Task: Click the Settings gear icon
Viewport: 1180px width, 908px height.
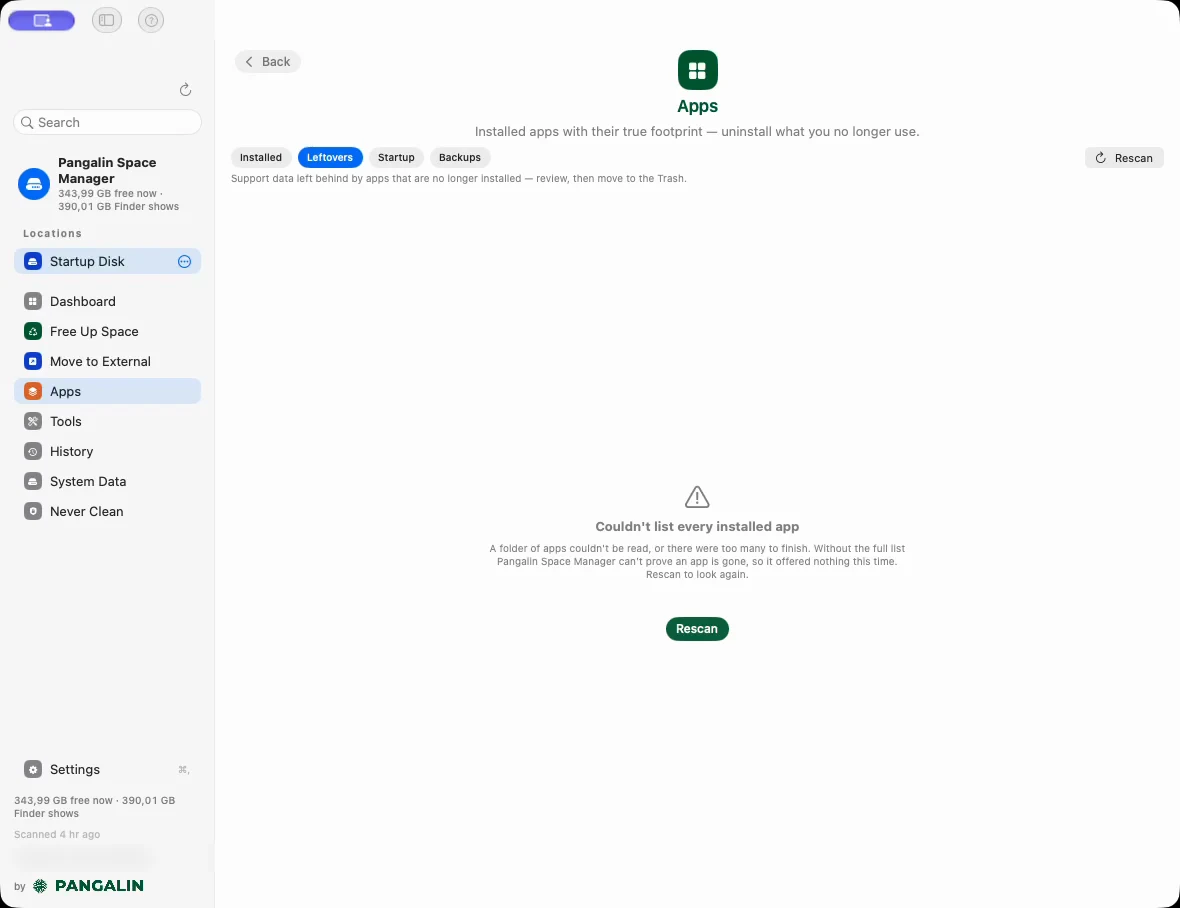Action: click(x=32, y=769)
